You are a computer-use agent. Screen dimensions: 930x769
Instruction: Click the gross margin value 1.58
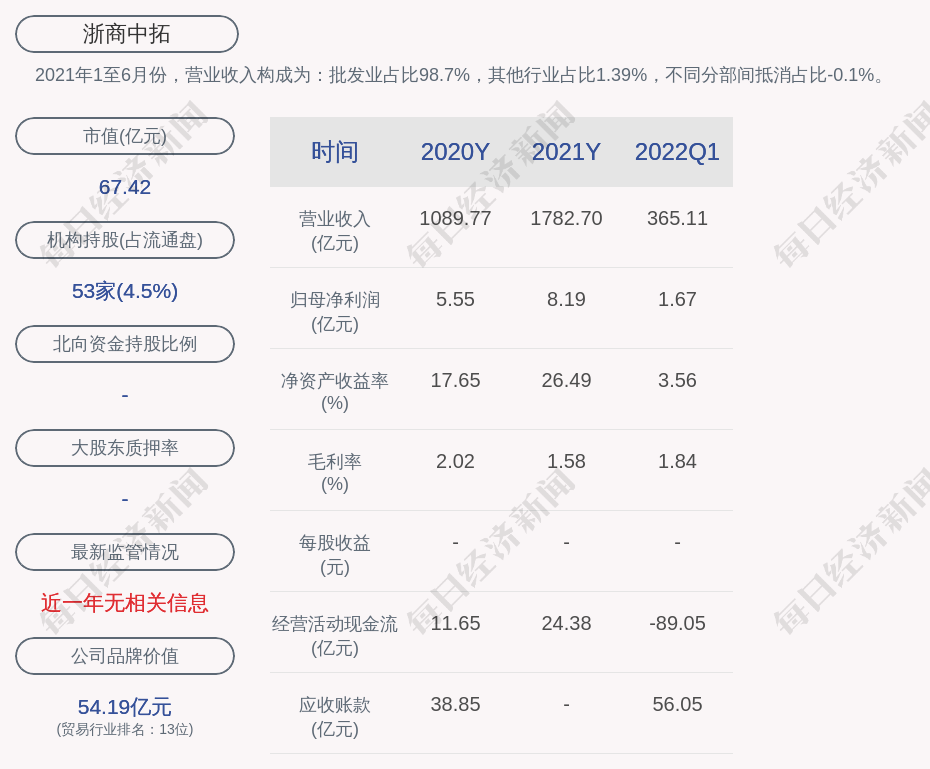tap(566, 461)
